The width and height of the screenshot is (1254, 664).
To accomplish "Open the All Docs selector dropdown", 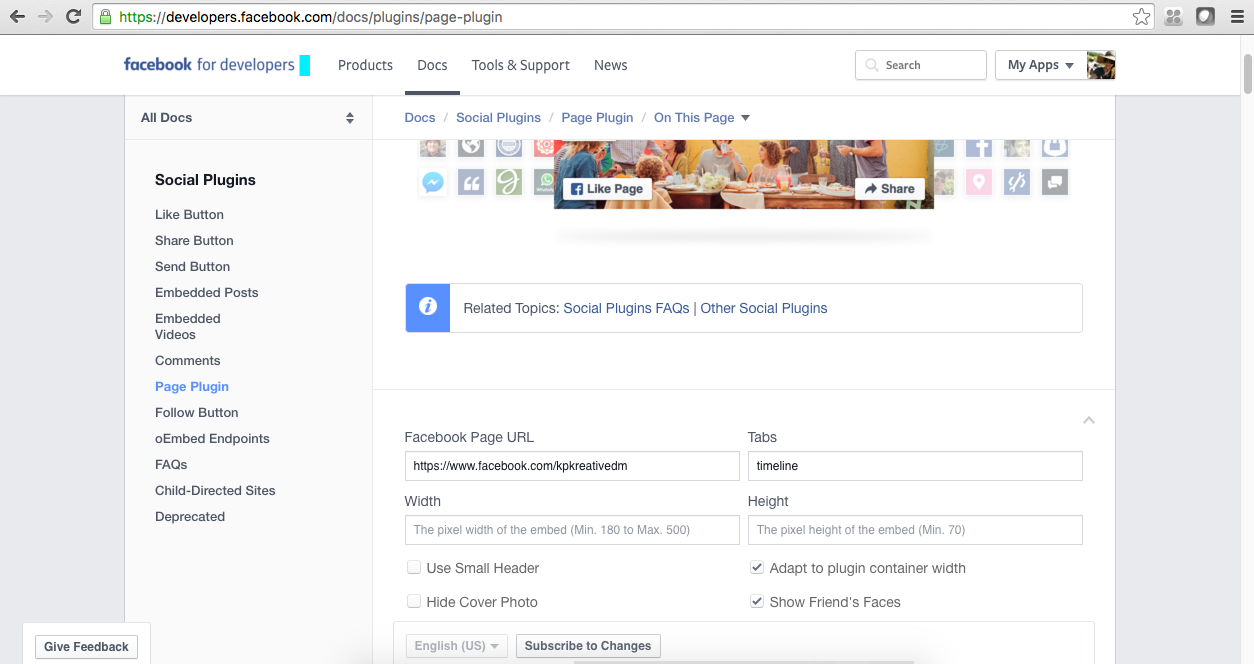I will (248, 117).
